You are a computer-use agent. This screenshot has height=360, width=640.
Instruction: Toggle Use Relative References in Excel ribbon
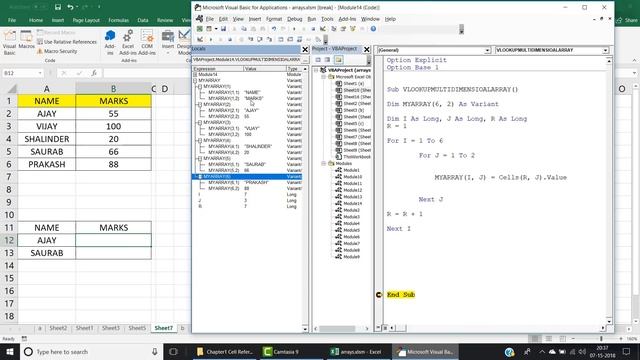click(x=67, y=42)
